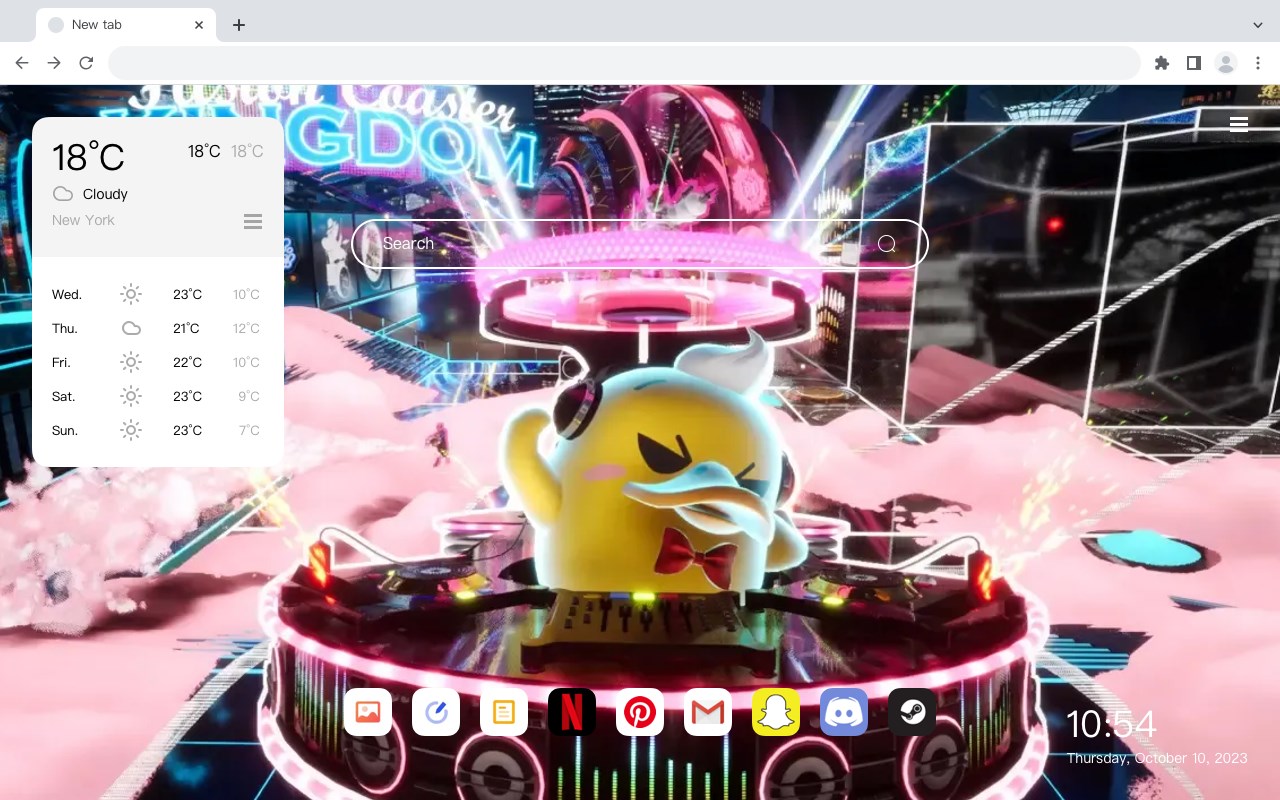Open a new browser tab
1280x800 pixels.
pos(238,25)
